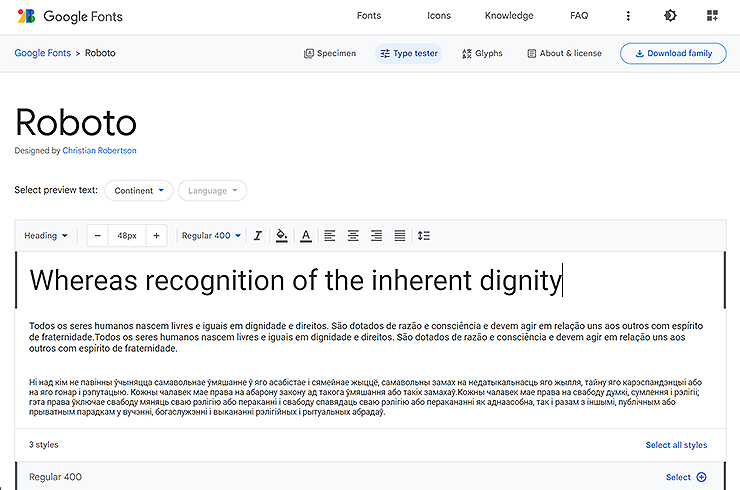This screenshot has width=740, height=490.
Task: Click the 'Select preview text:' label
Action: [56, 190]
